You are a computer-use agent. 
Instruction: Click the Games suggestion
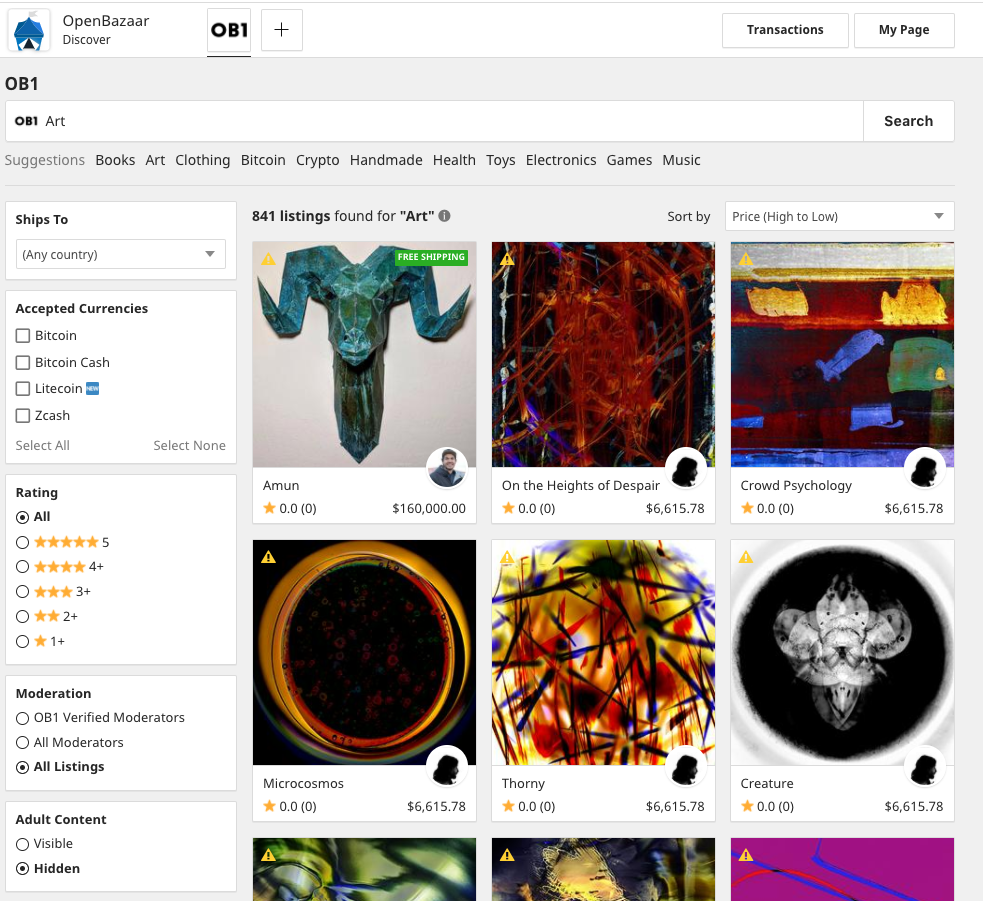(x=629, y=161)
